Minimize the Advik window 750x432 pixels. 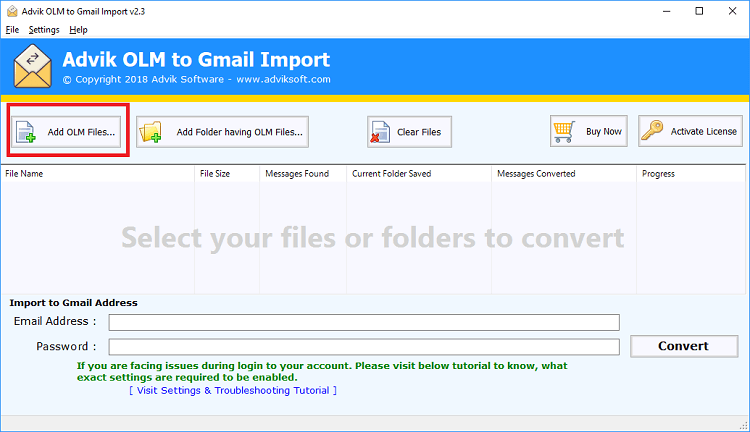click(x=666, y=11)
